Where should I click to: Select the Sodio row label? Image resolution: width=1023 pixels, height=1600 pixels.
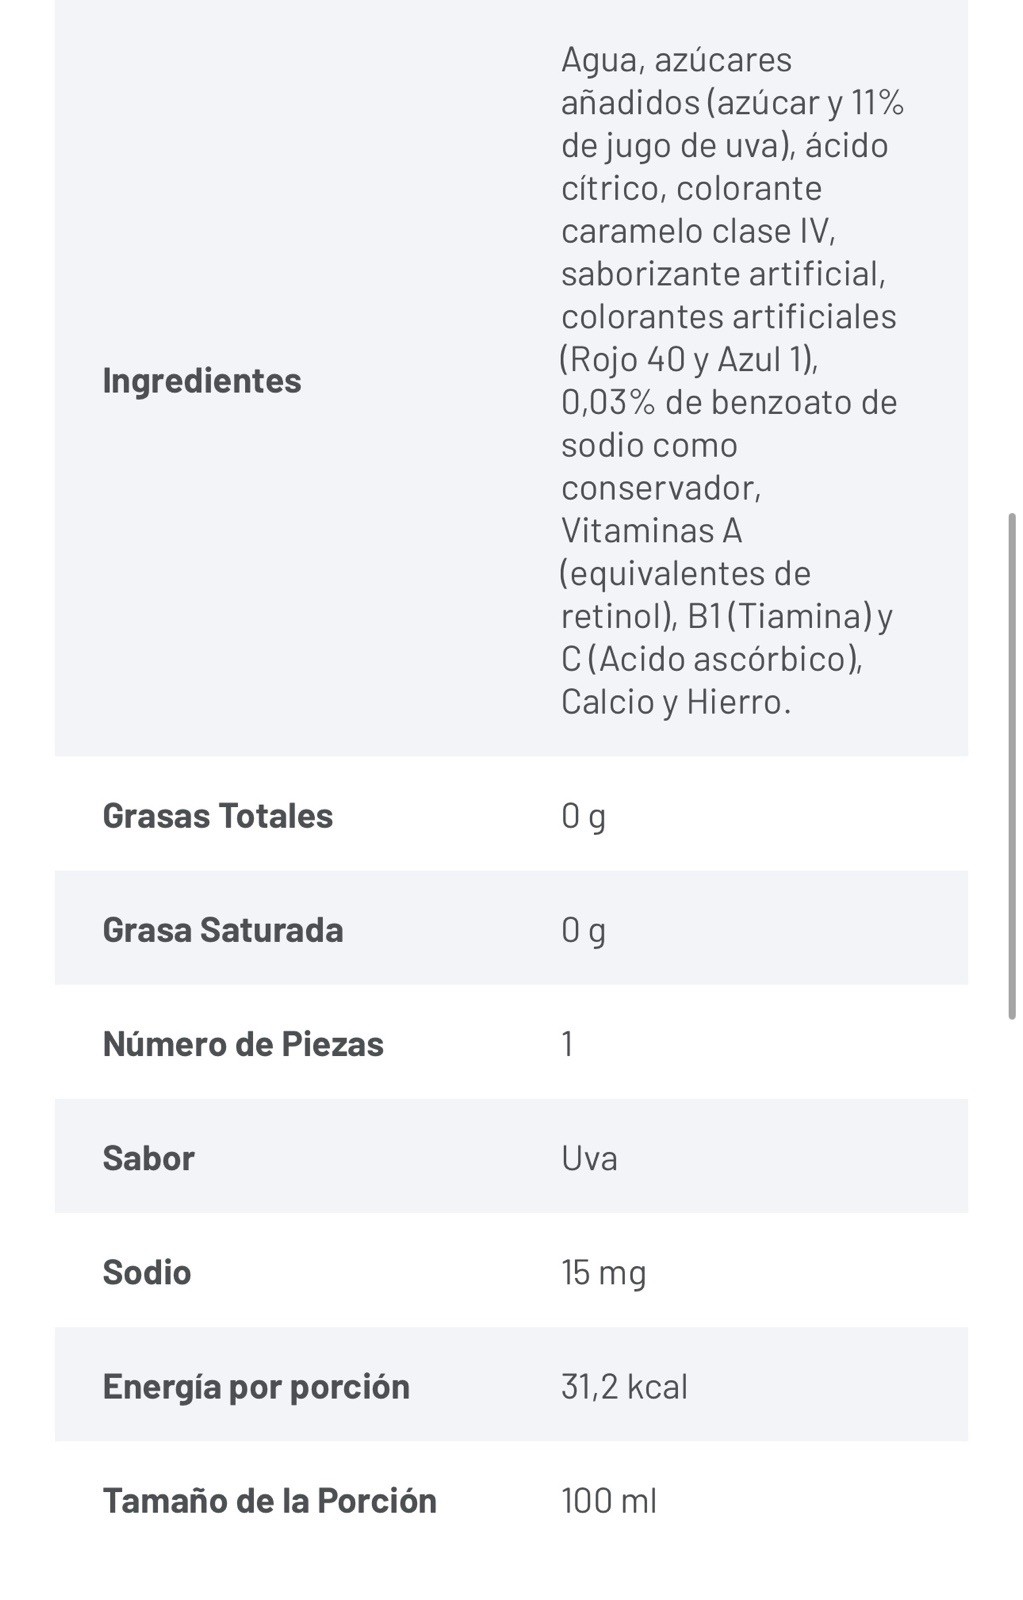point(146,1271)
